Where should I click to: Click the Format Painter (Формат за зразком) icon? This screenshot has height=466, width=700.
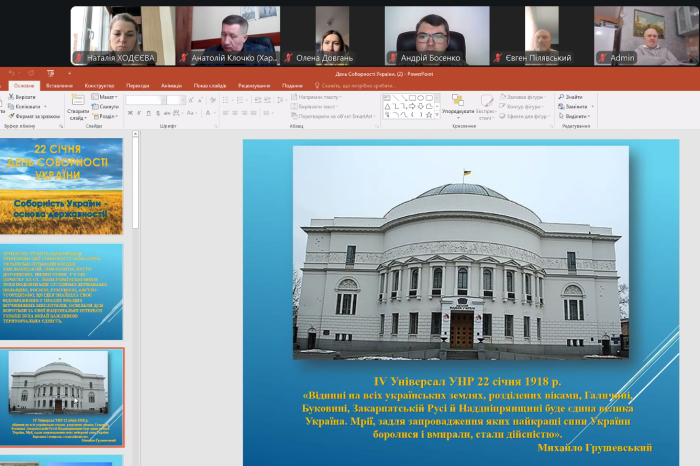click(x=11, y=116)
